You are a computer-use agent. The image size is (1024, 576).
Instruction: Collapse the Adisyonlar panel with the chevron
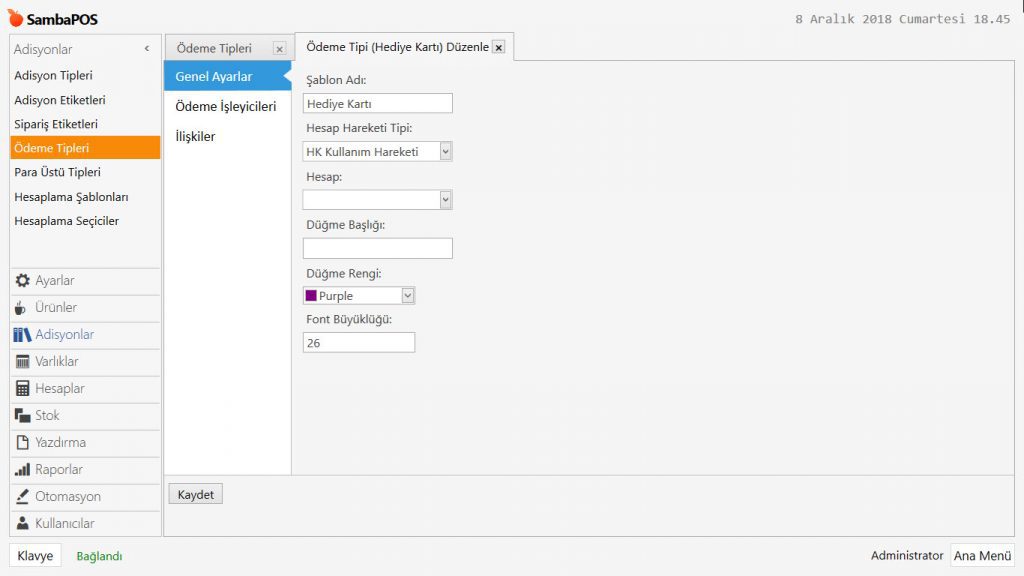[147, 49]
